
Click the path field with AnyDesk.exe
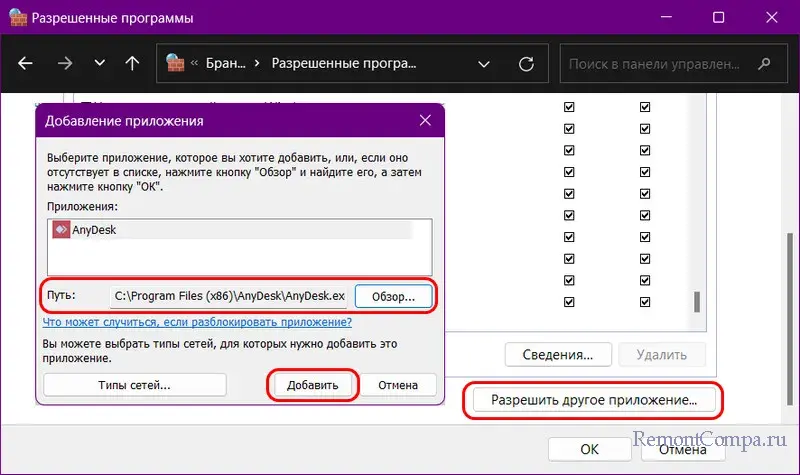click(229, 296)
